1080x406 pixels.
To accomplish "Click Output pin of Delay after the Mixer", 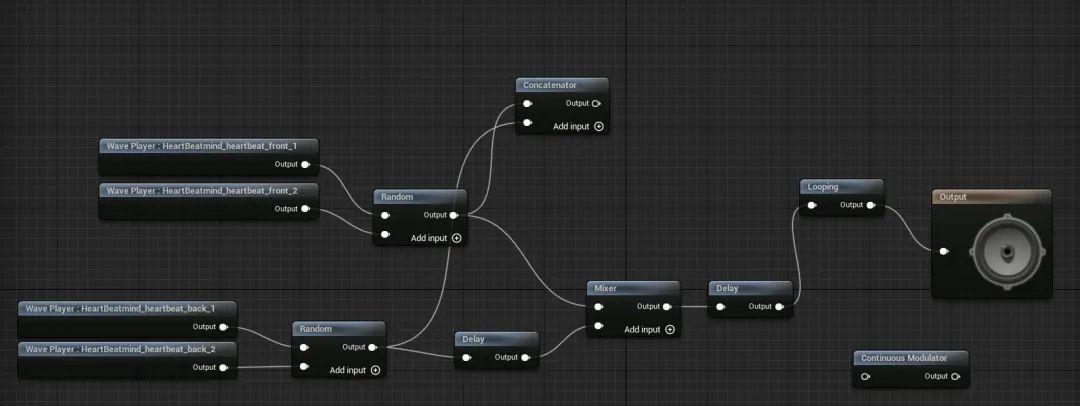I will coord(779,307).
